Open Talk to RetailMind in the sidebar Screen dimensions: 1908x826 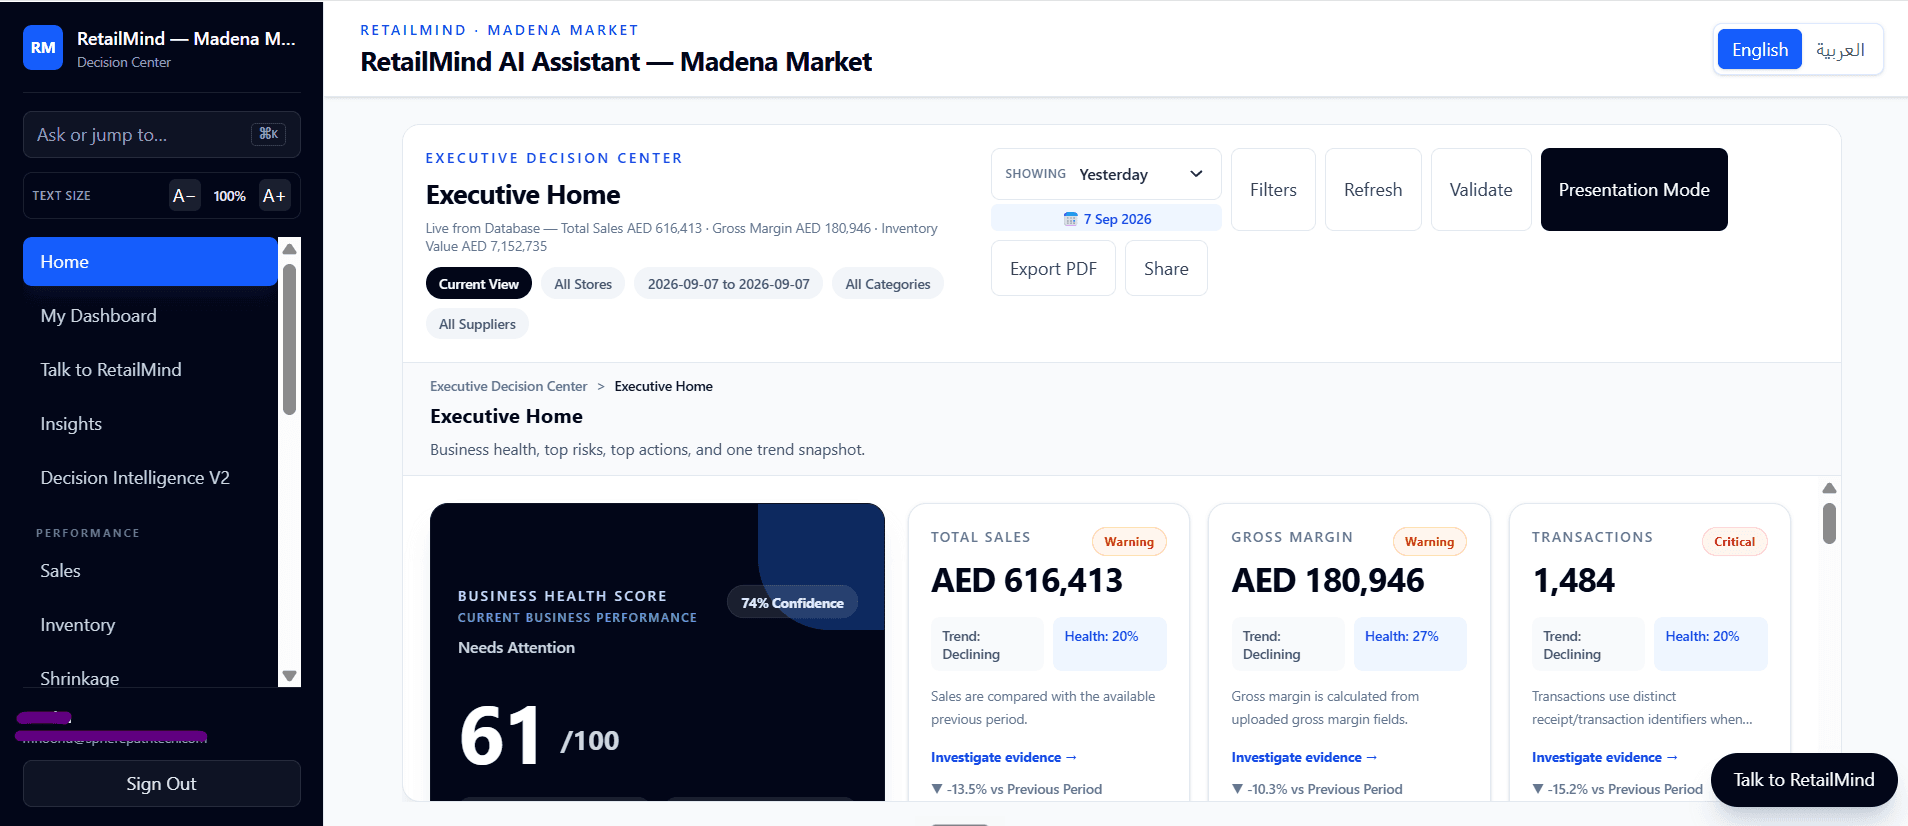tap(150, 370)
